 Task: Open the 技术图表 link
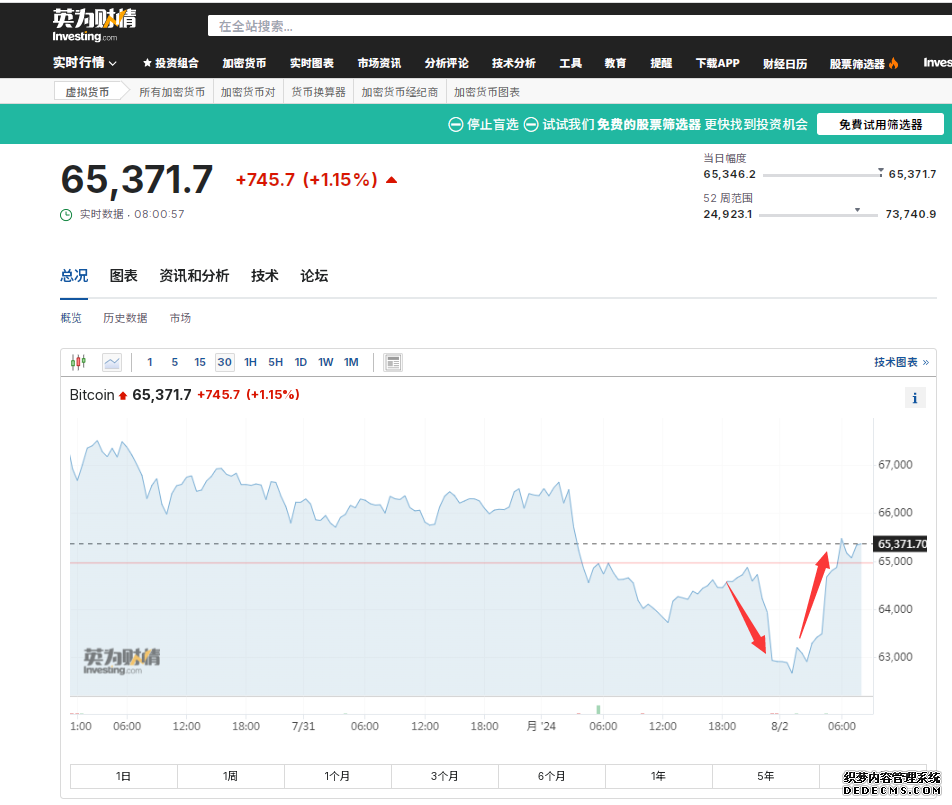tap(901, 362)
